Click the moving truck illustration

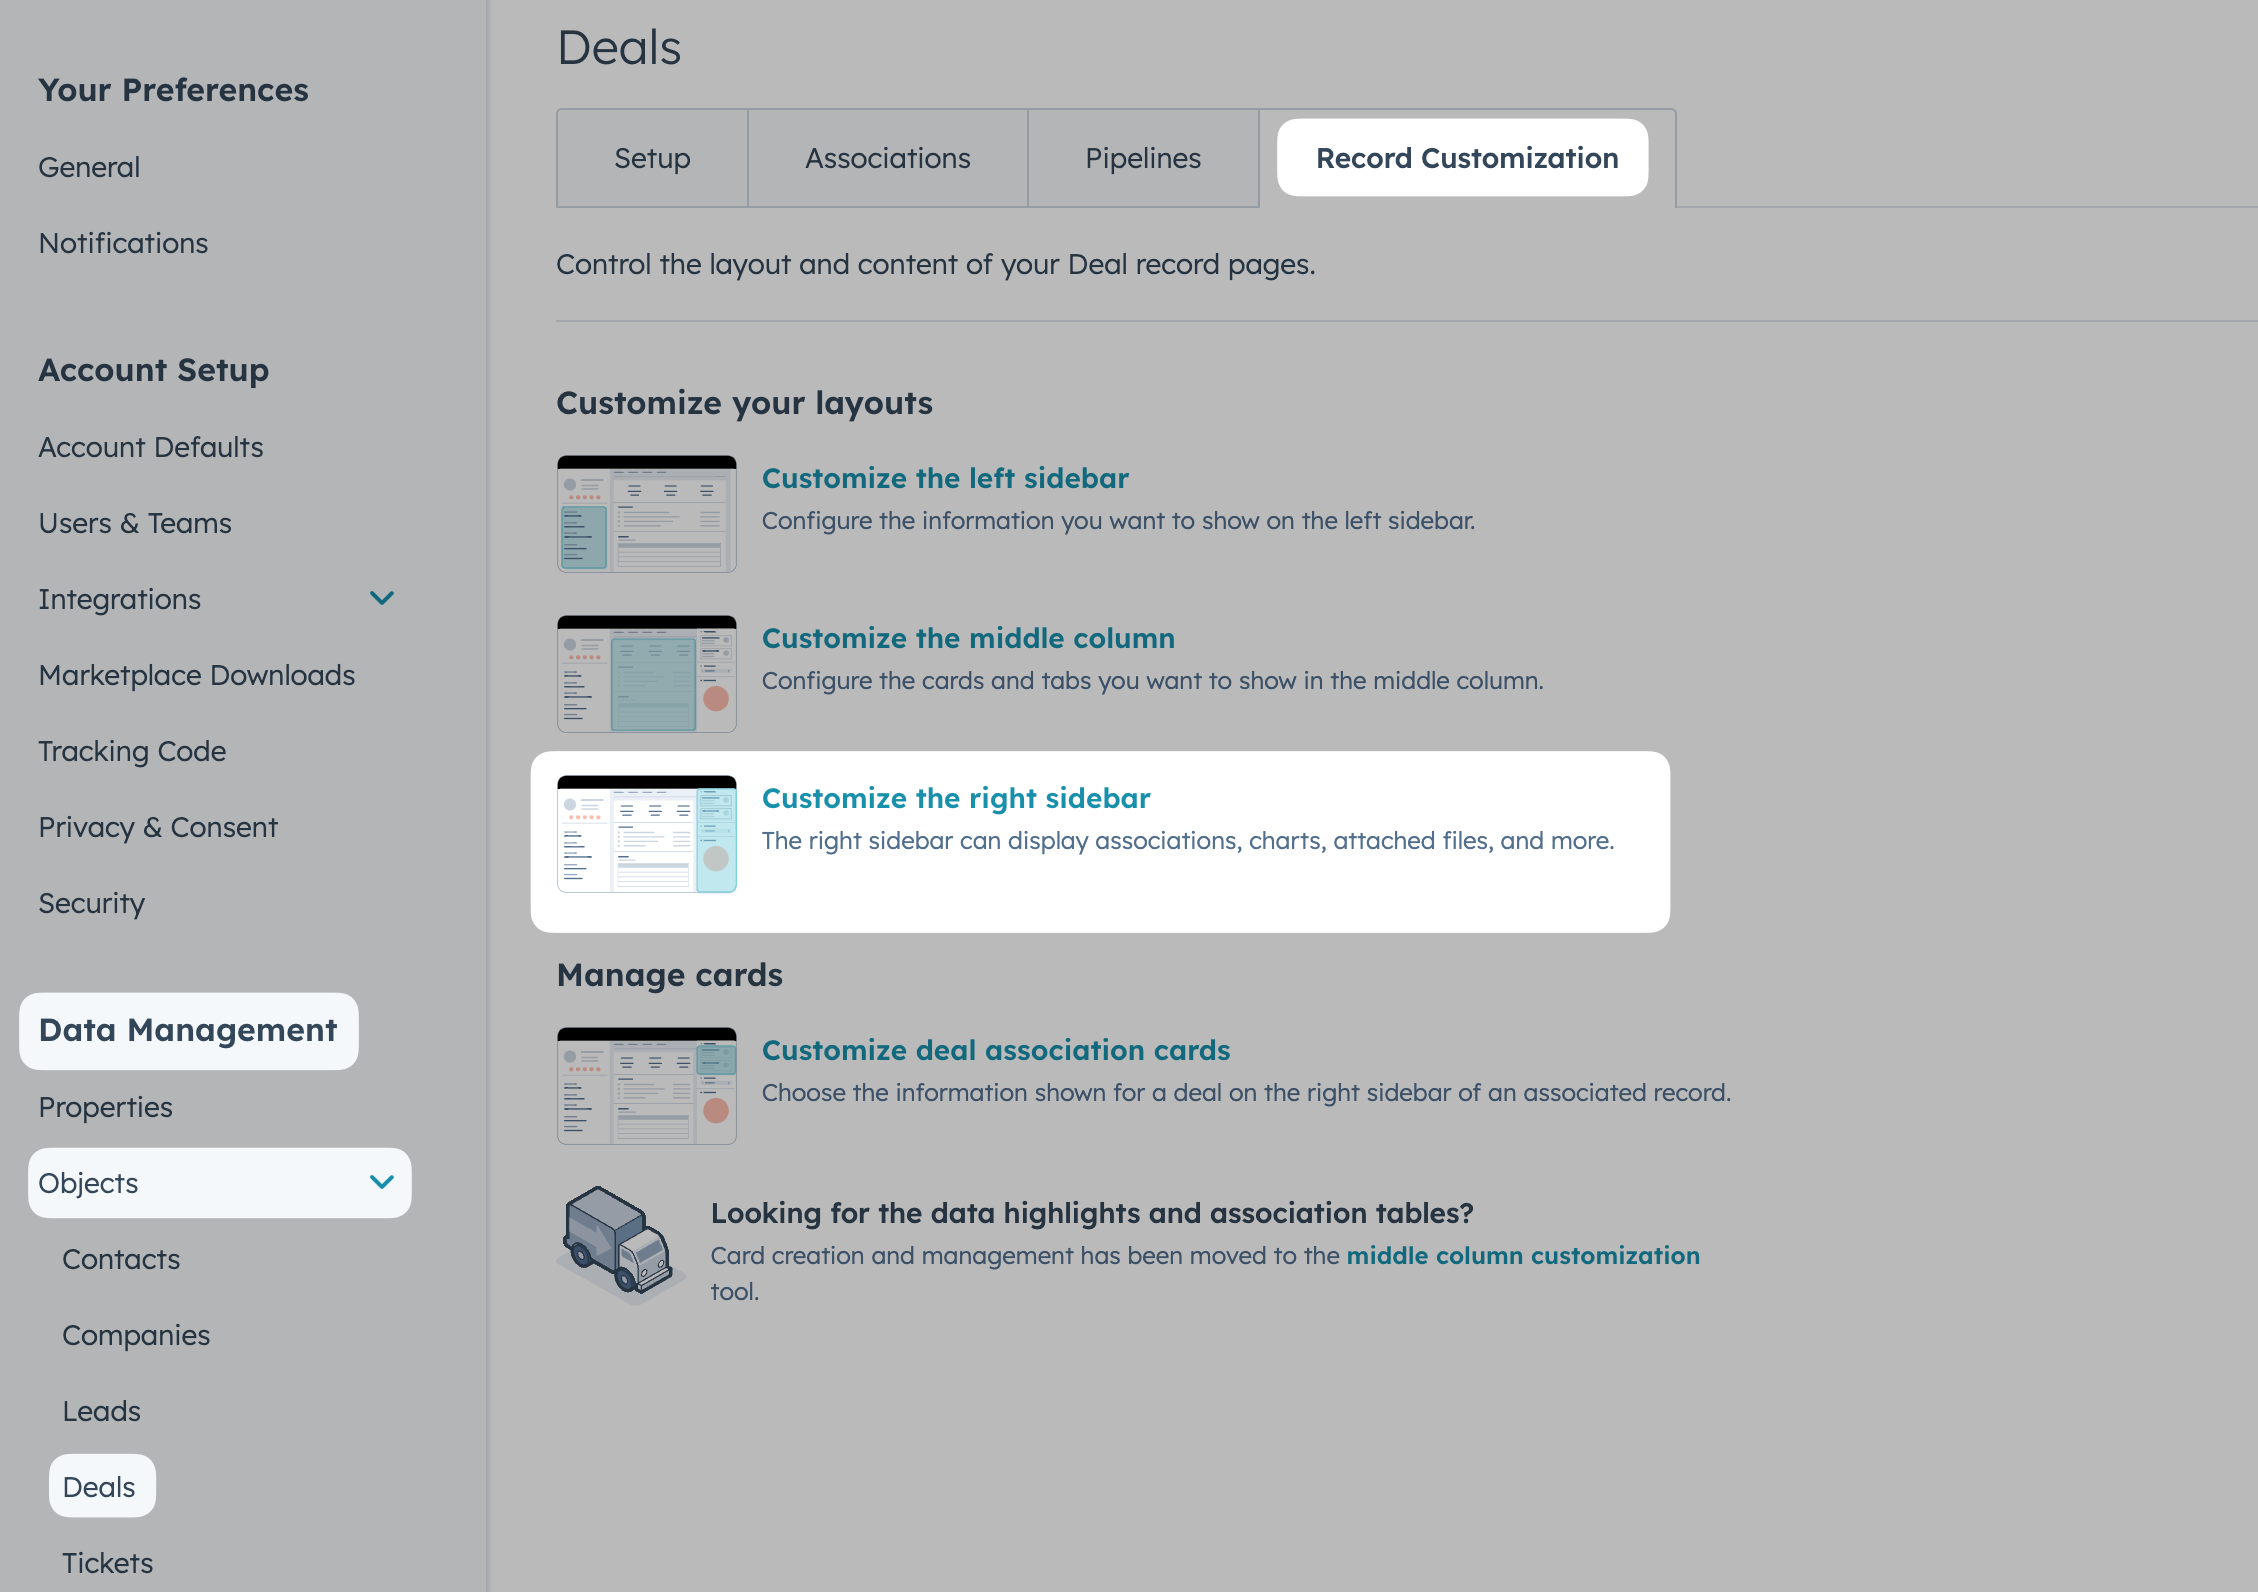(620, 1244)
